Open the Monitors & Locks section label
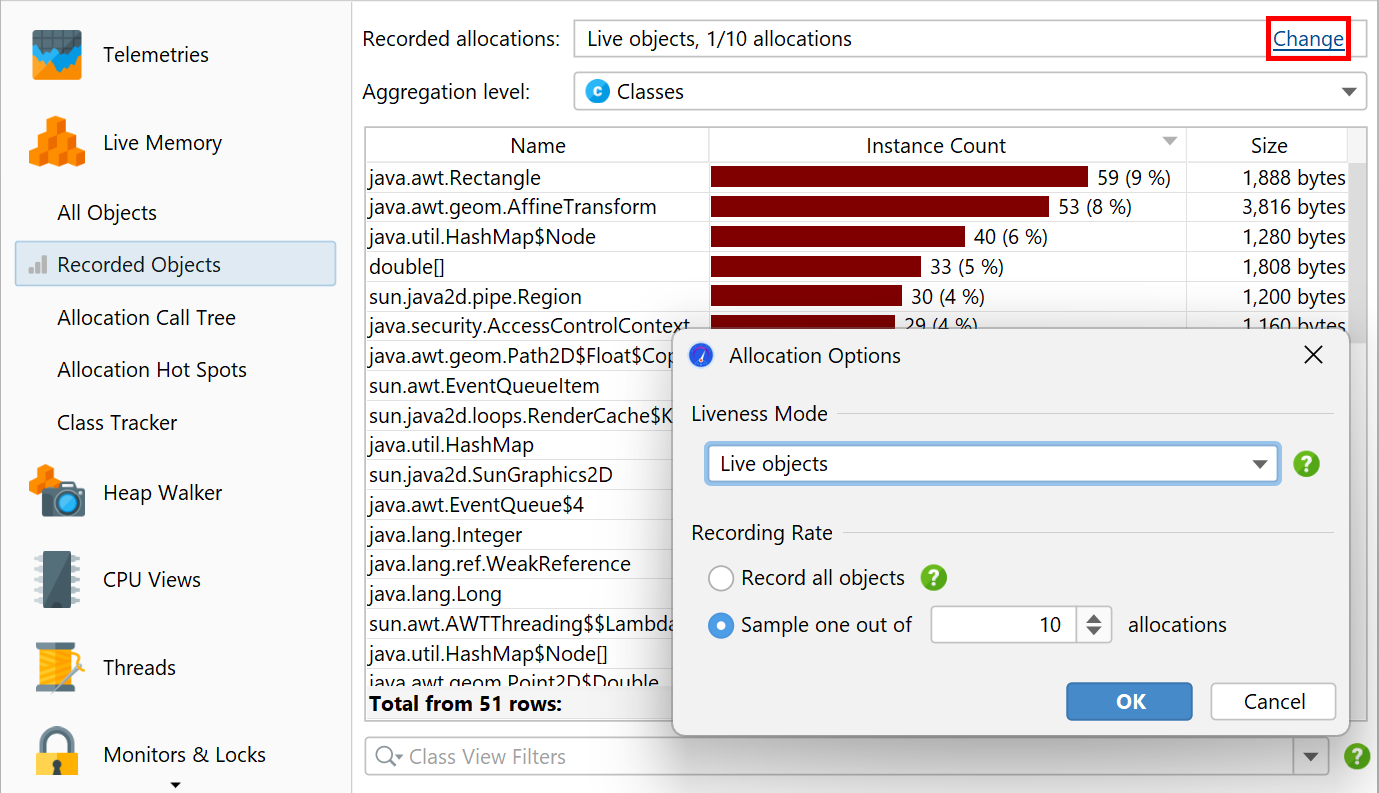Image resolution: width=1379 pixels, height=793 pixels. 185,755
